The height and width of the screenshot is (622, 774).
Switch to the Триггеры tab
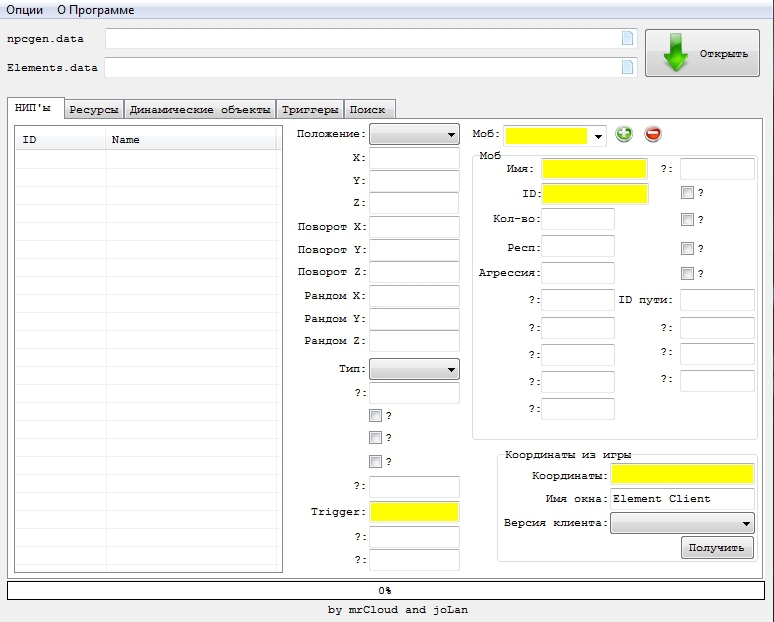(x=310, y=110)
